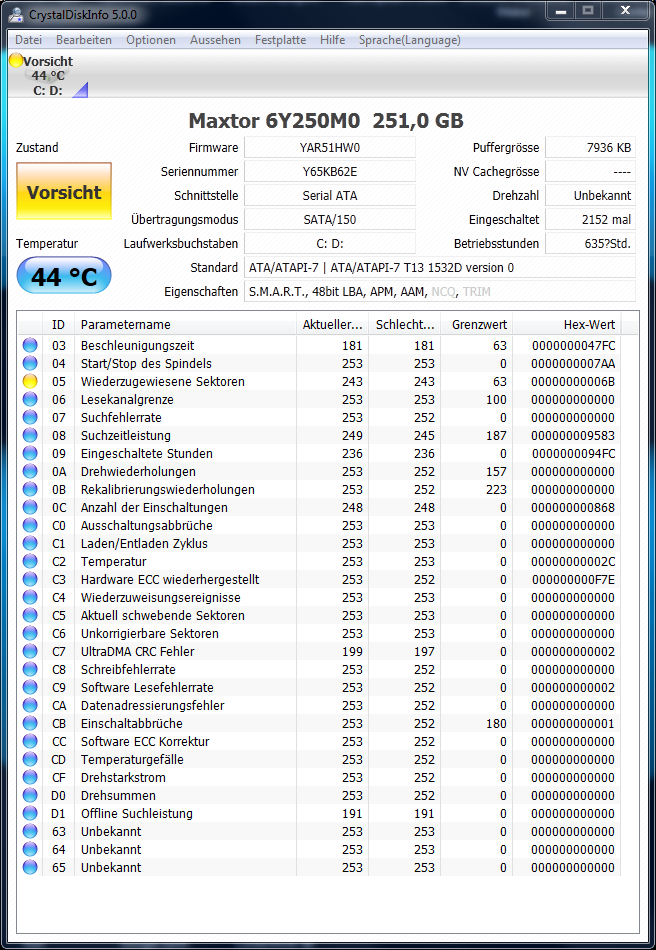Click the CrystalDiskInfo title bar icon
This screenshot has height=950, width=656.
[x=18, y=14]
